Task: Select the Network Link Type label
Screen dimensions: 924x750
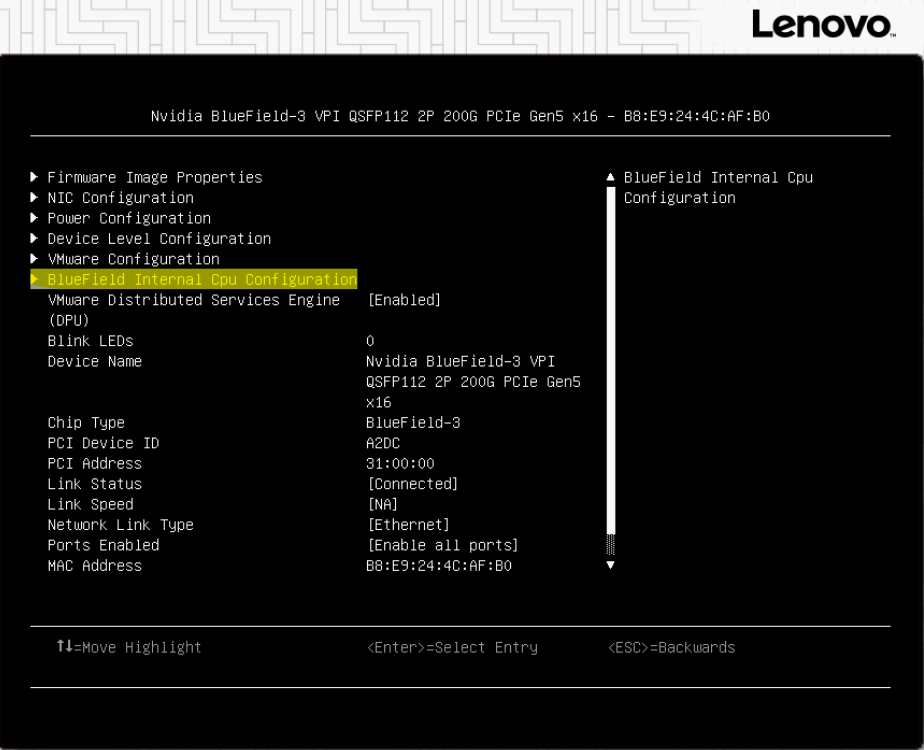Action: pyautogui.click(x=120, y=525)
